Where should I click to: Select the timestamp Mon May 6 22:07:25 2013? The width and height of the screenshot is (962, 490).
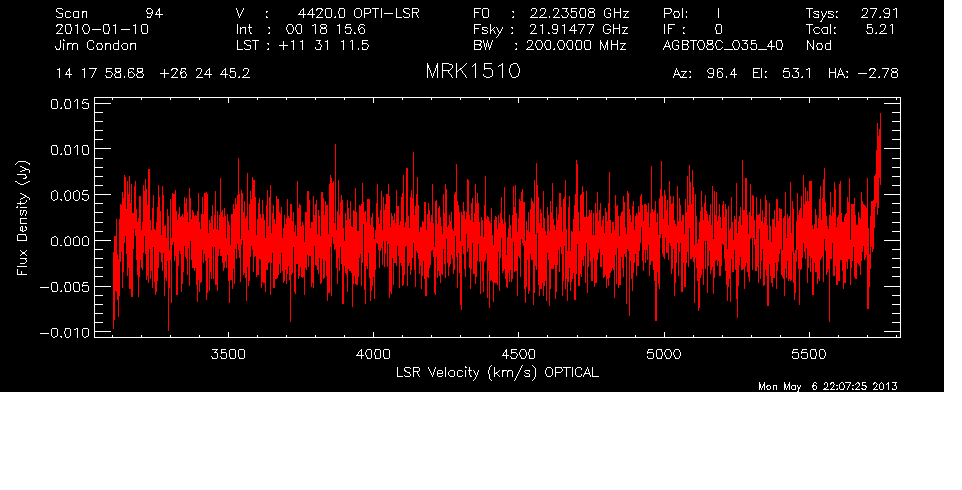coord(828,386)
